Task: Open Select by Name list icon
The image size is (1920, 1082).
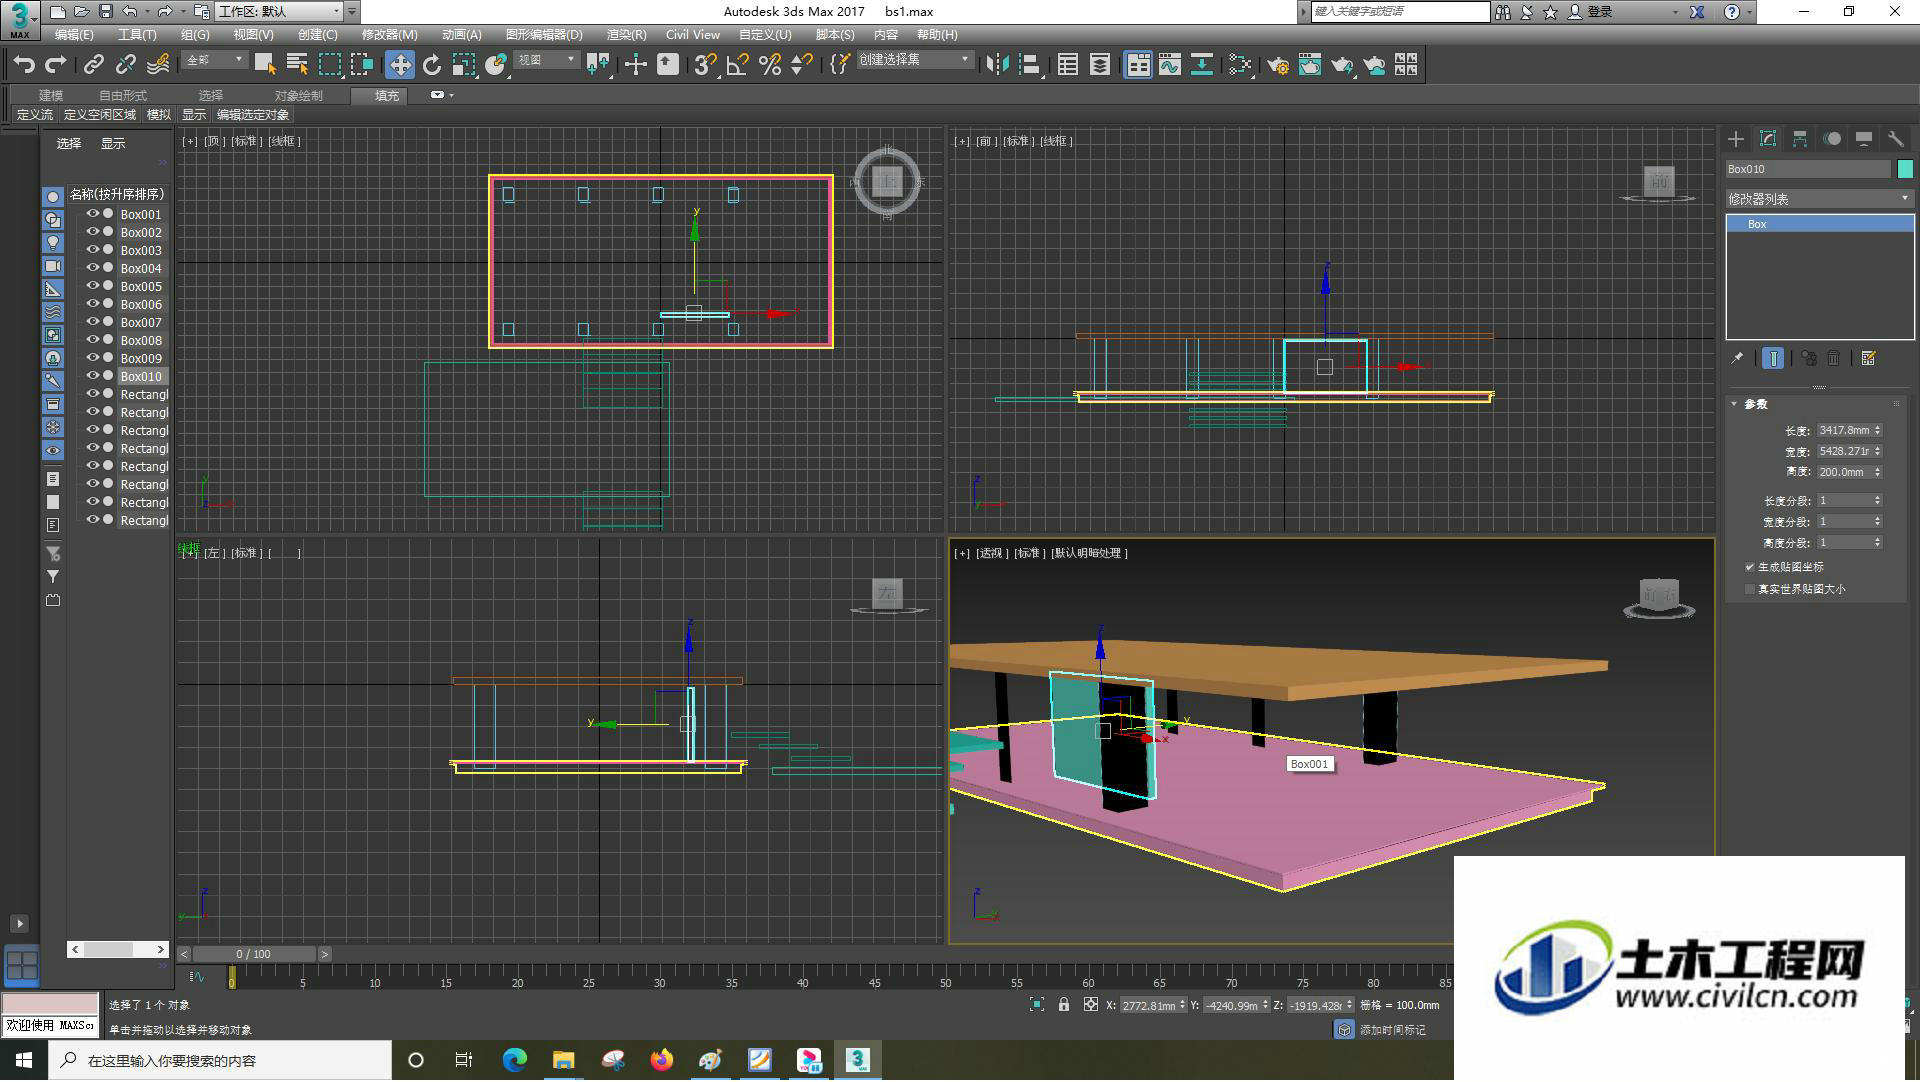Action: [x=297, y=65]
